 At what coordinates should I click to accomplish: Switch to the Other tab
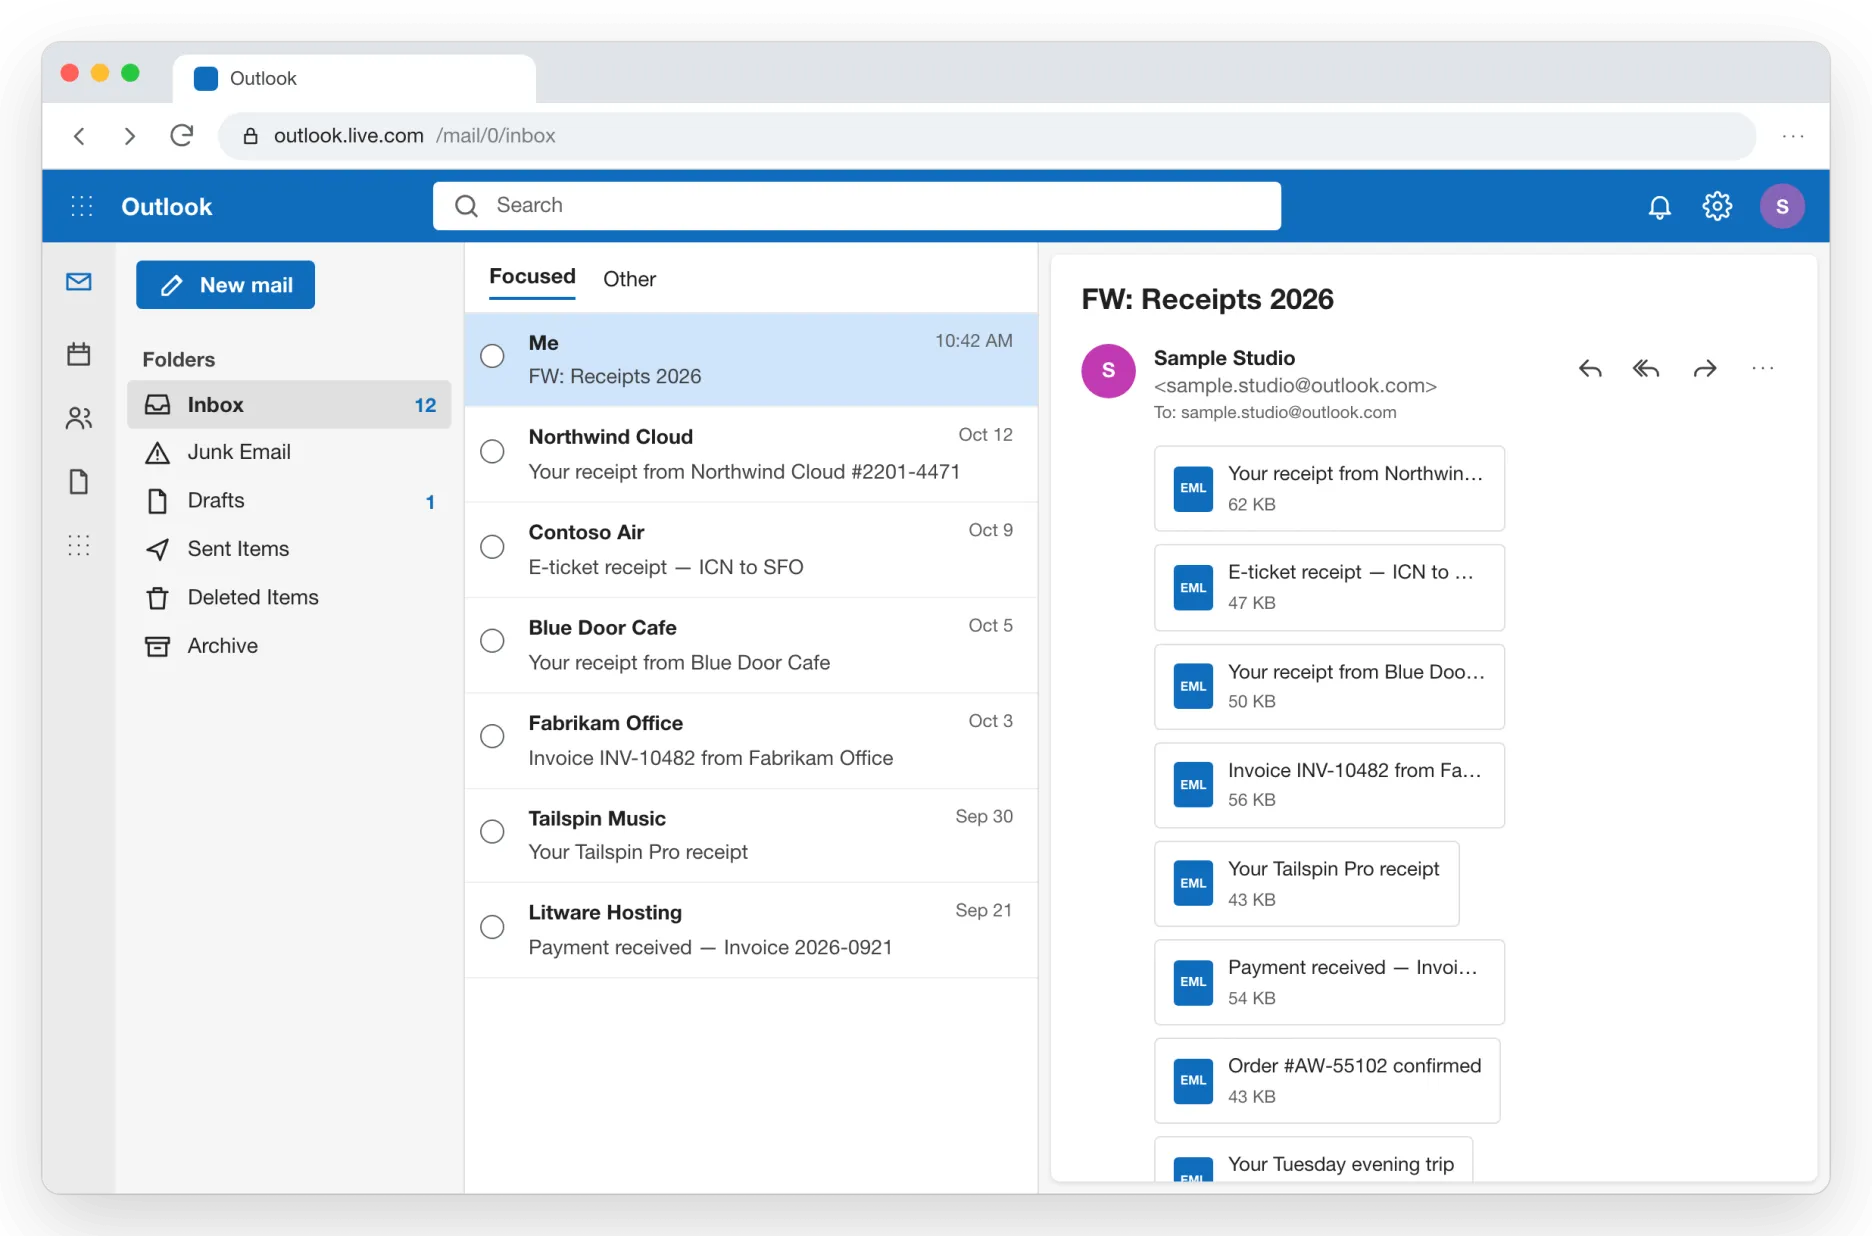tap(629, 279)
